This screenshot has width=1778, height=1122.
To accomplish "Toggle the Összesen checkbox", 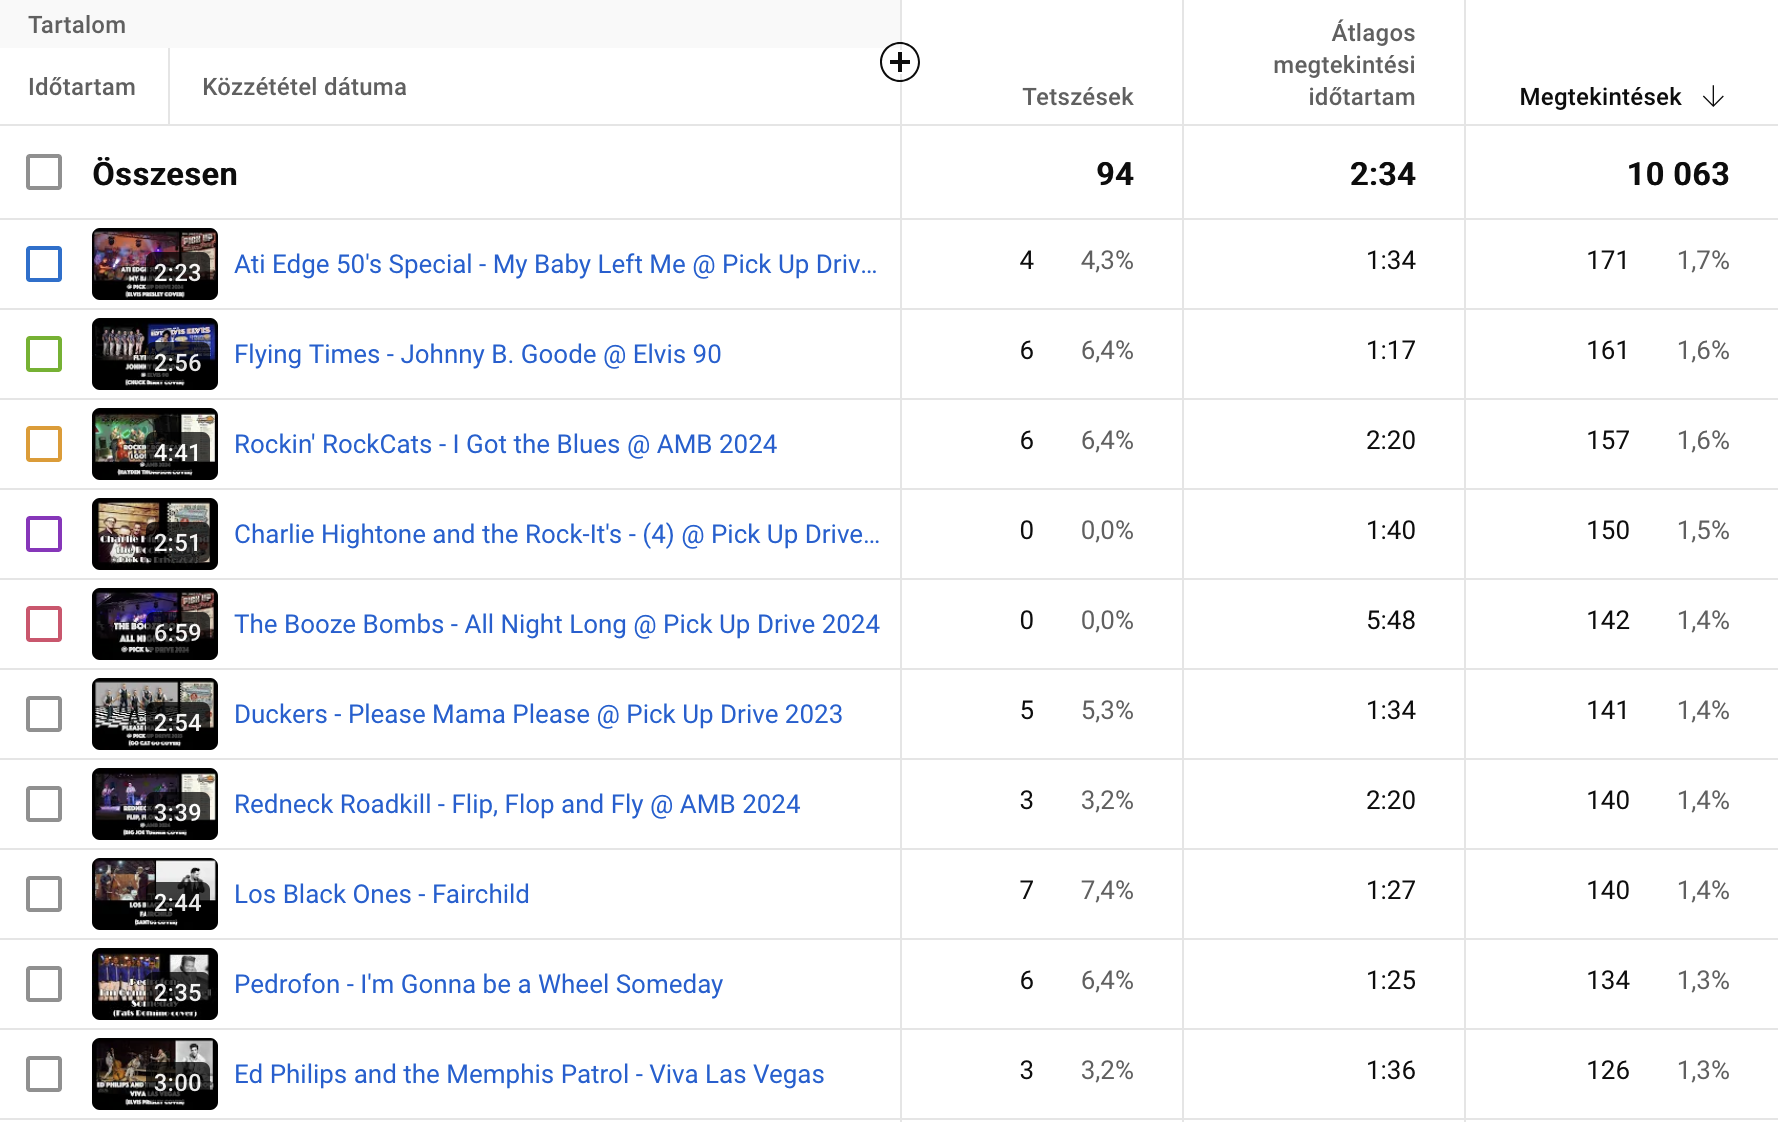I will tap(44, 173).
